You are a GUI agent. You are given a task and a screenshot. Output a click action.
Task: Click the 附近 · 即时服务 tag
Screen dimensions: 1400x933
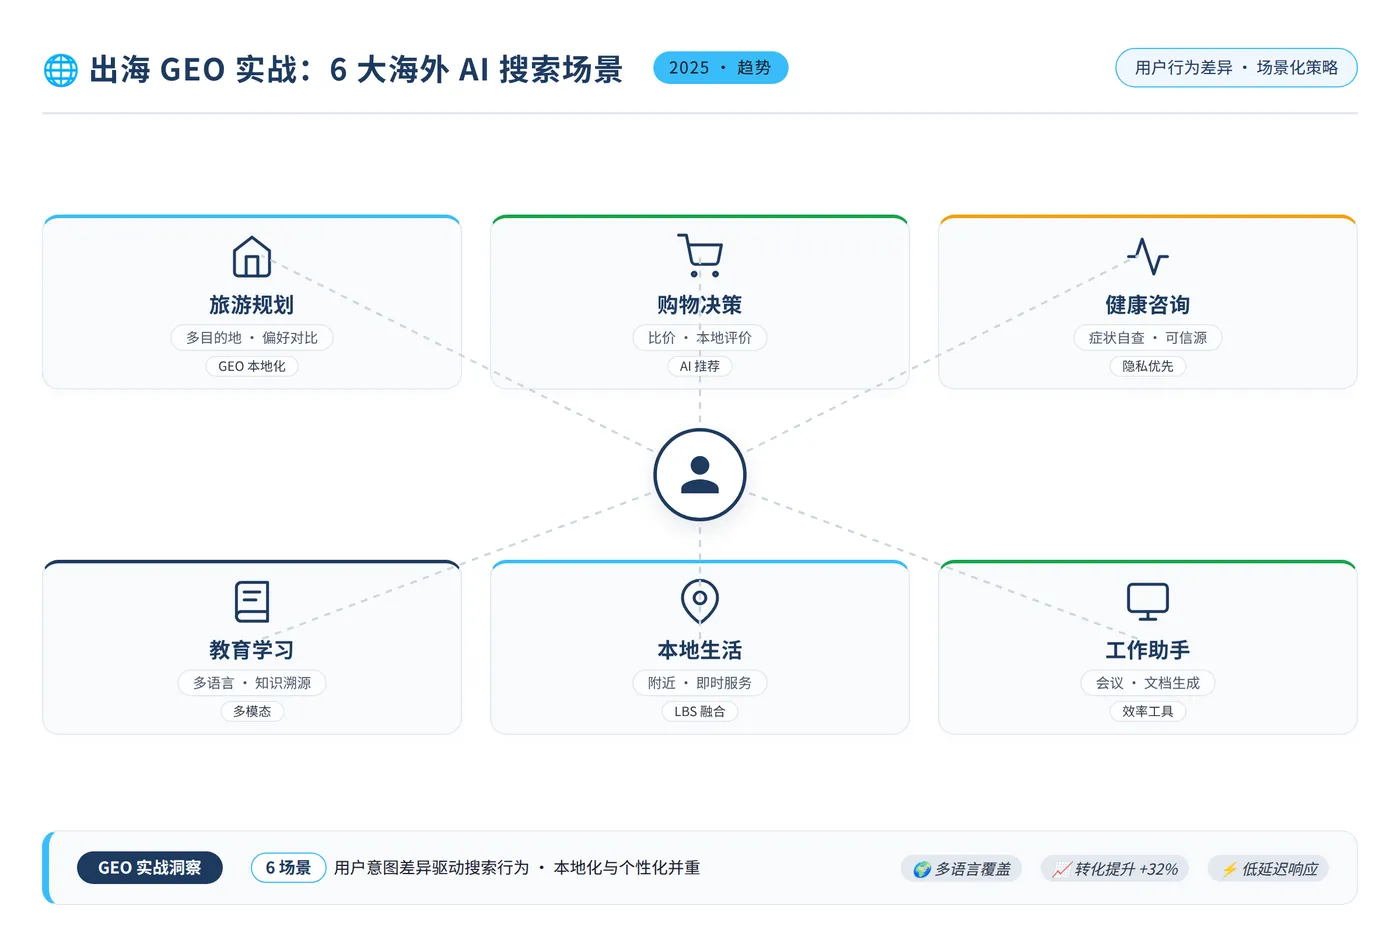700,683
